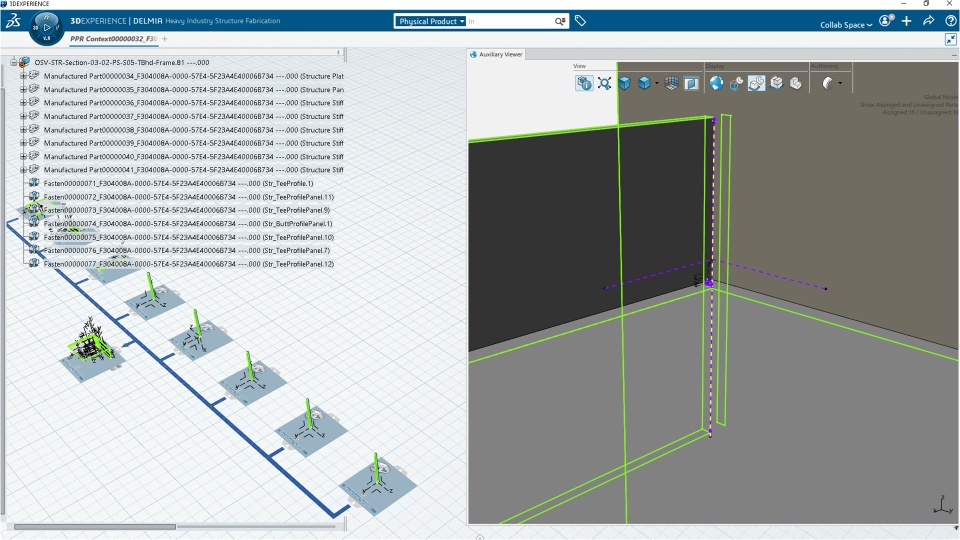Screen dimensions: 960x540
Task: Click the Fasten00000071 fastener icon
Action: pyautogui.click(x=34, y=182)
